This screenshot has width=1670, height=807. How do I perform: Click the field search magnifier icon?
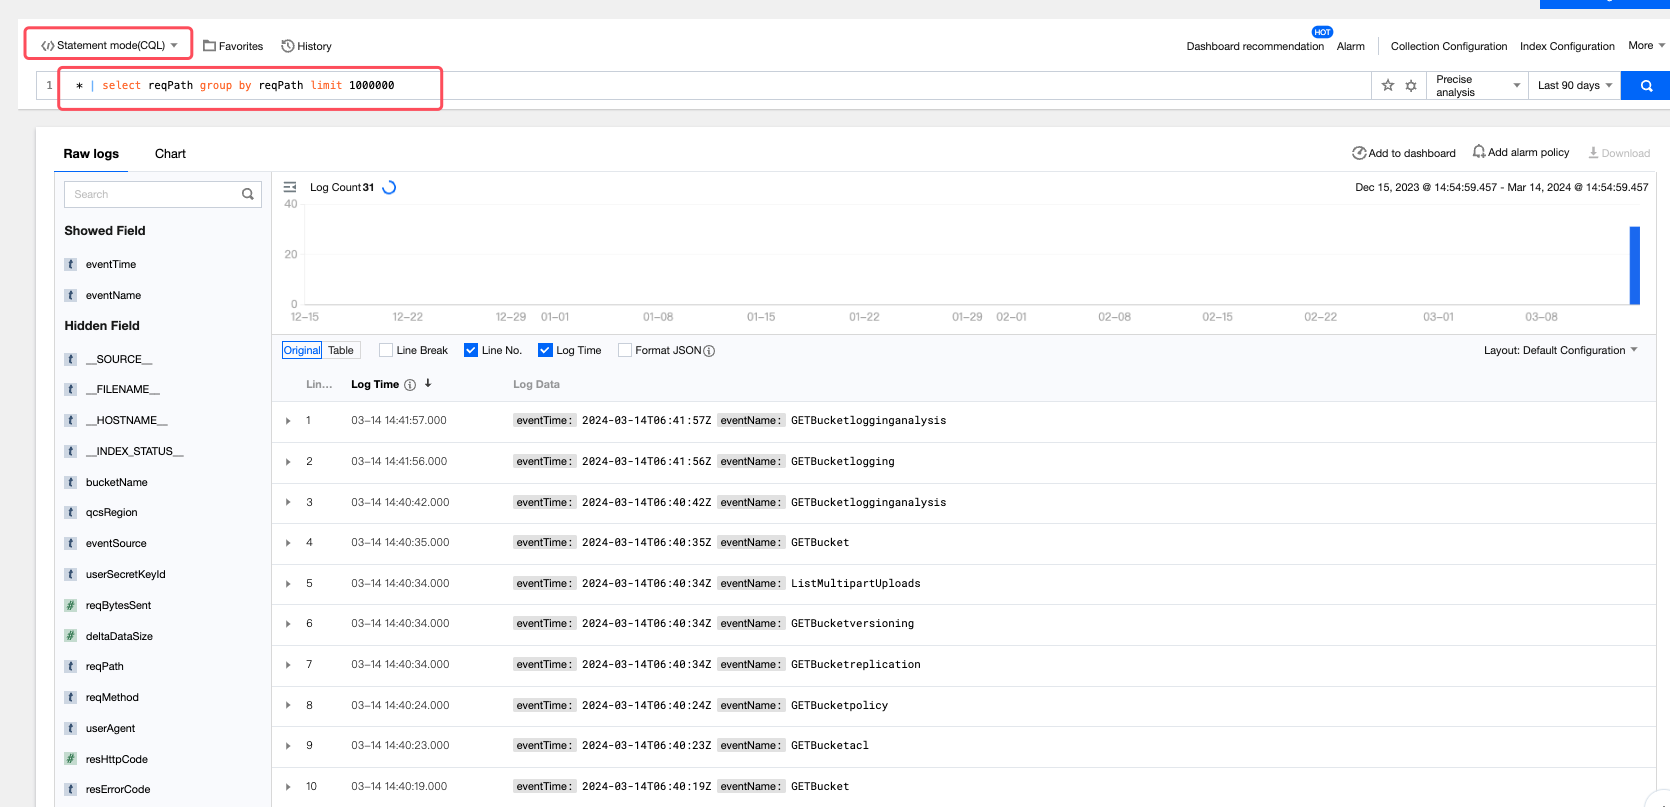point(248,194)
